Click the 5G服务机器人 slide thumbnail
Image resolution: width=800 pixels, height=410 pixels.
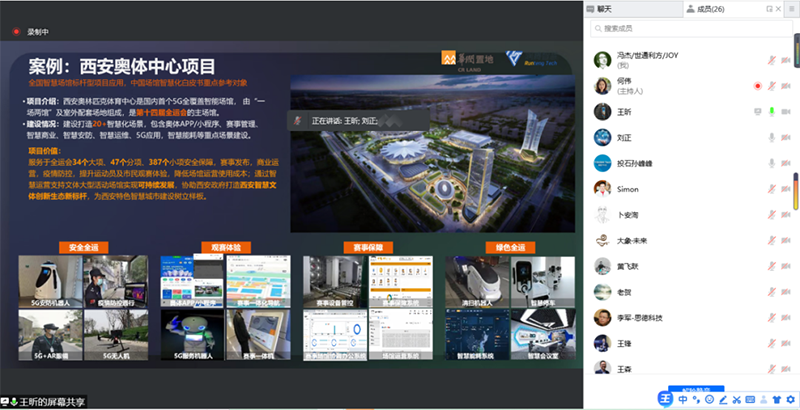[192, 335]
